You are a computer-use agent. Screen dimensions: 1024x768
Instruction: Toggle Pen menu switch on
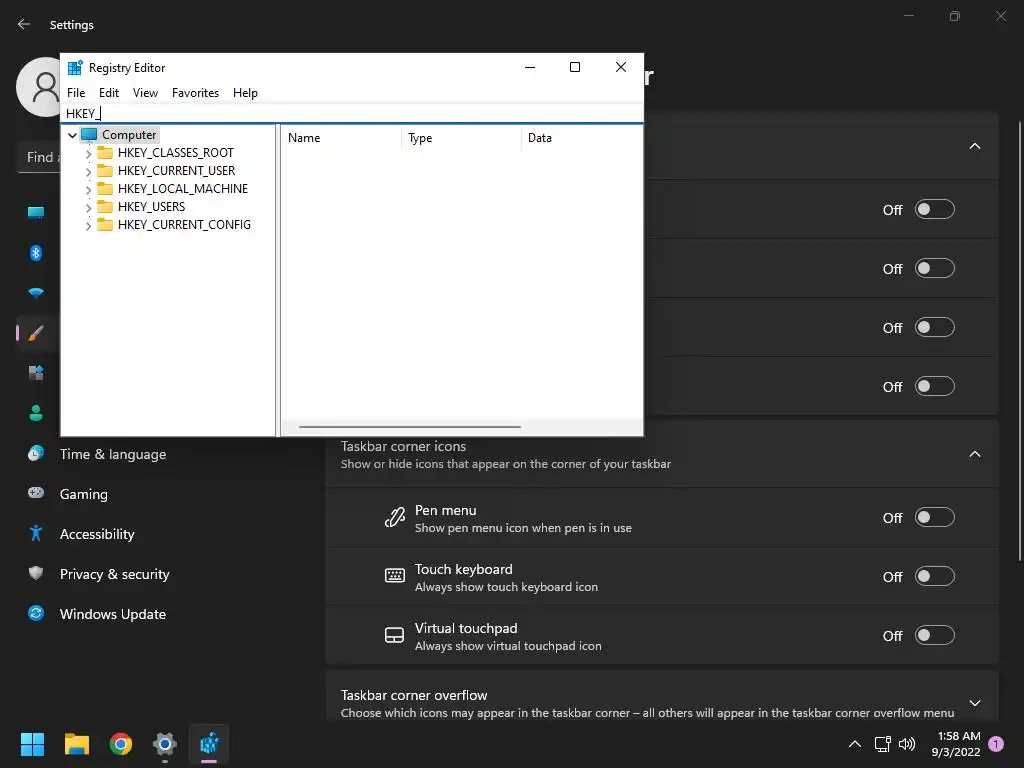point(934,517)
